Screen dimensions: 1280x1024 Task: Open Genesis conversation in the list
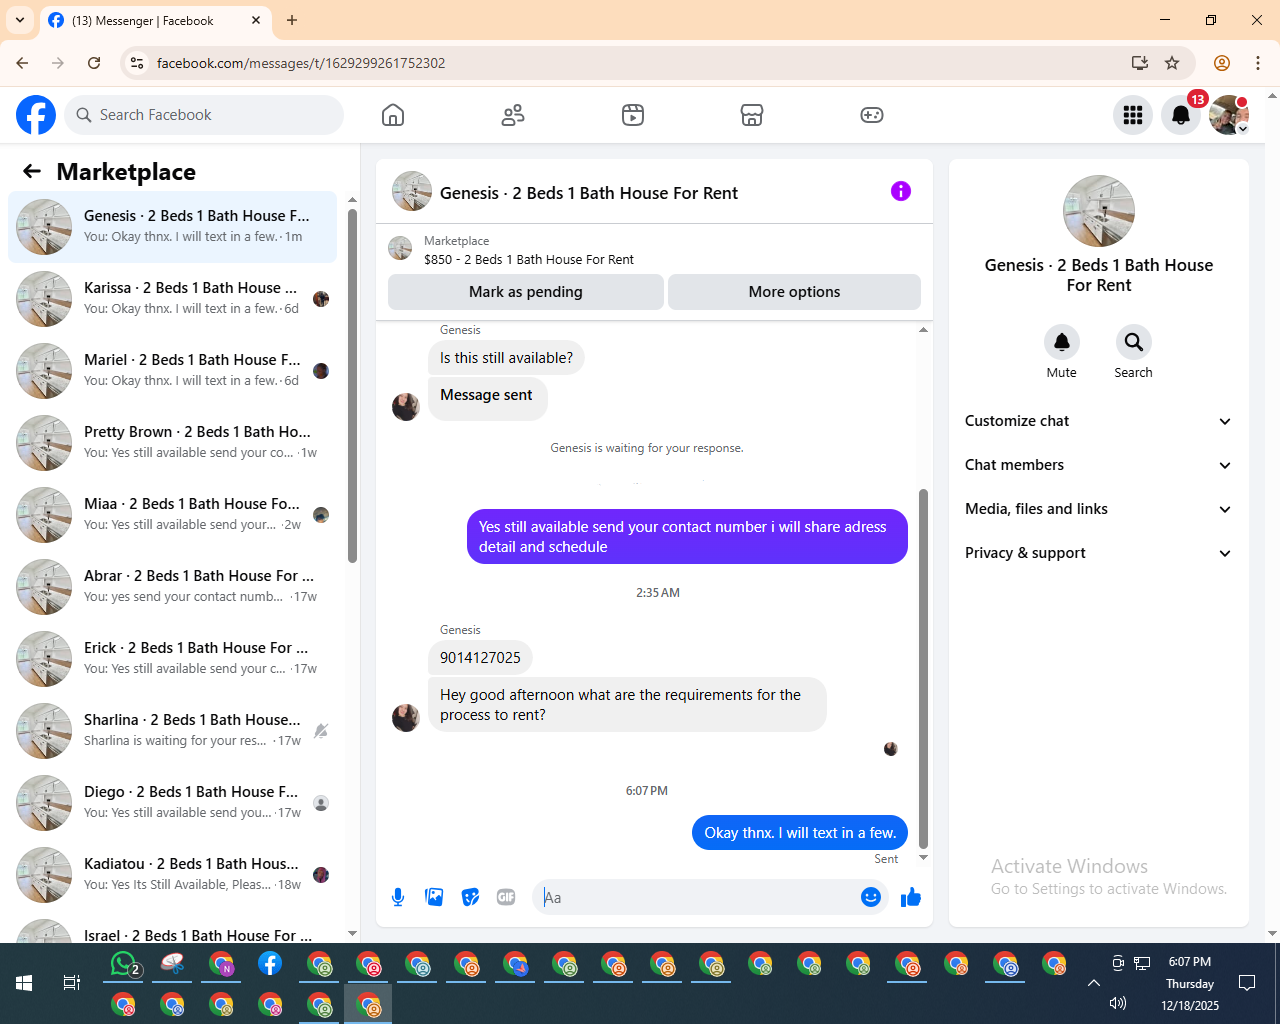pos(173,227)
